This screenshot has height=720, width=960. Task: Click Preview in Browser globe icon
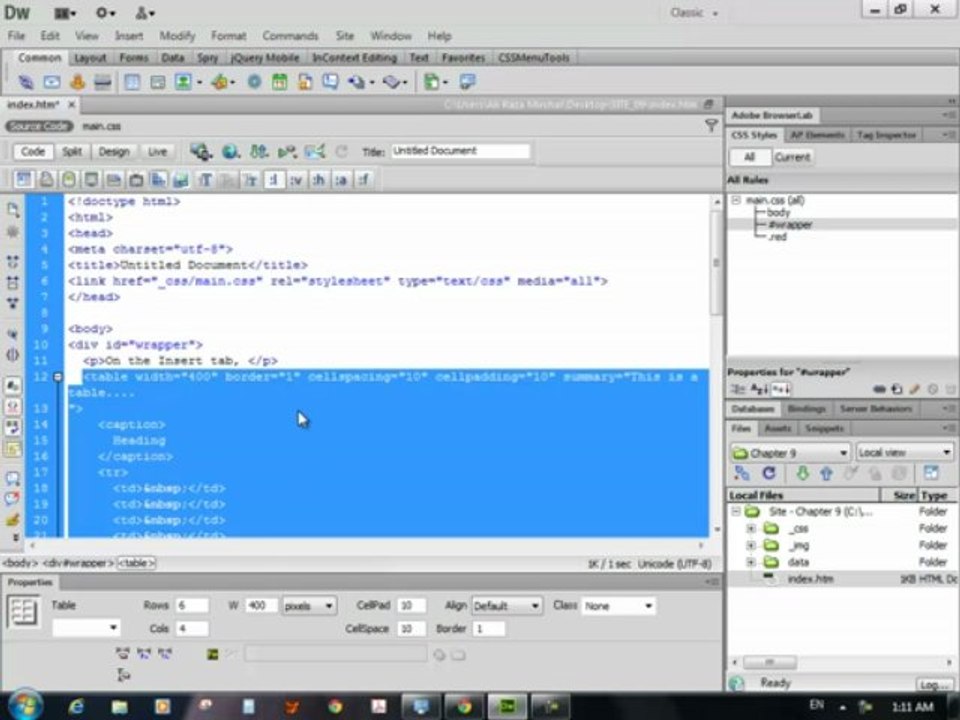coord(231,151)
